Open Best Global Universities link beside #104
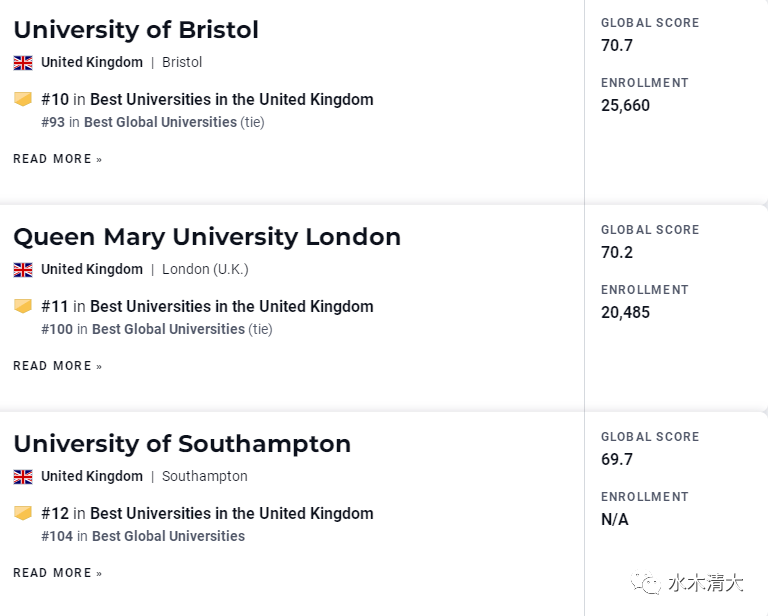This screenshot has height=616, width=768. [168, 536]
